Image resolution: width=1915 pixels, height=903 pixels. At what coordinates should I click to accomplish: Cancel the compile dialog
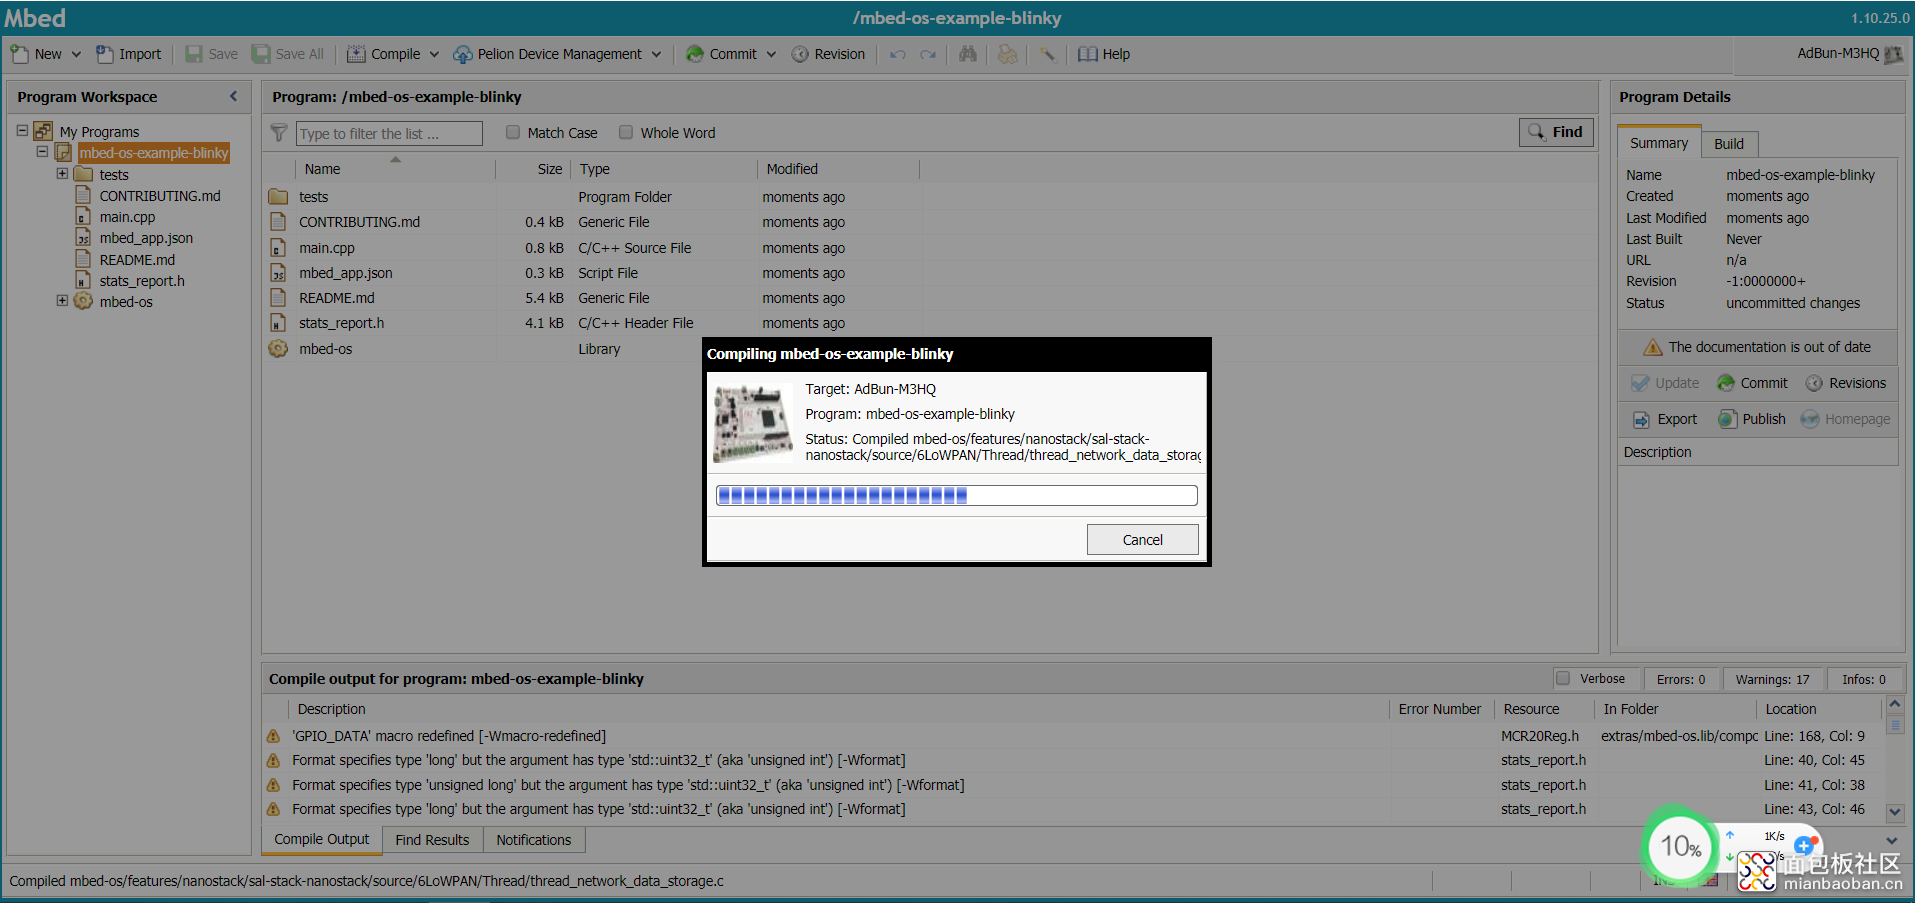(x=1142, y=540)
